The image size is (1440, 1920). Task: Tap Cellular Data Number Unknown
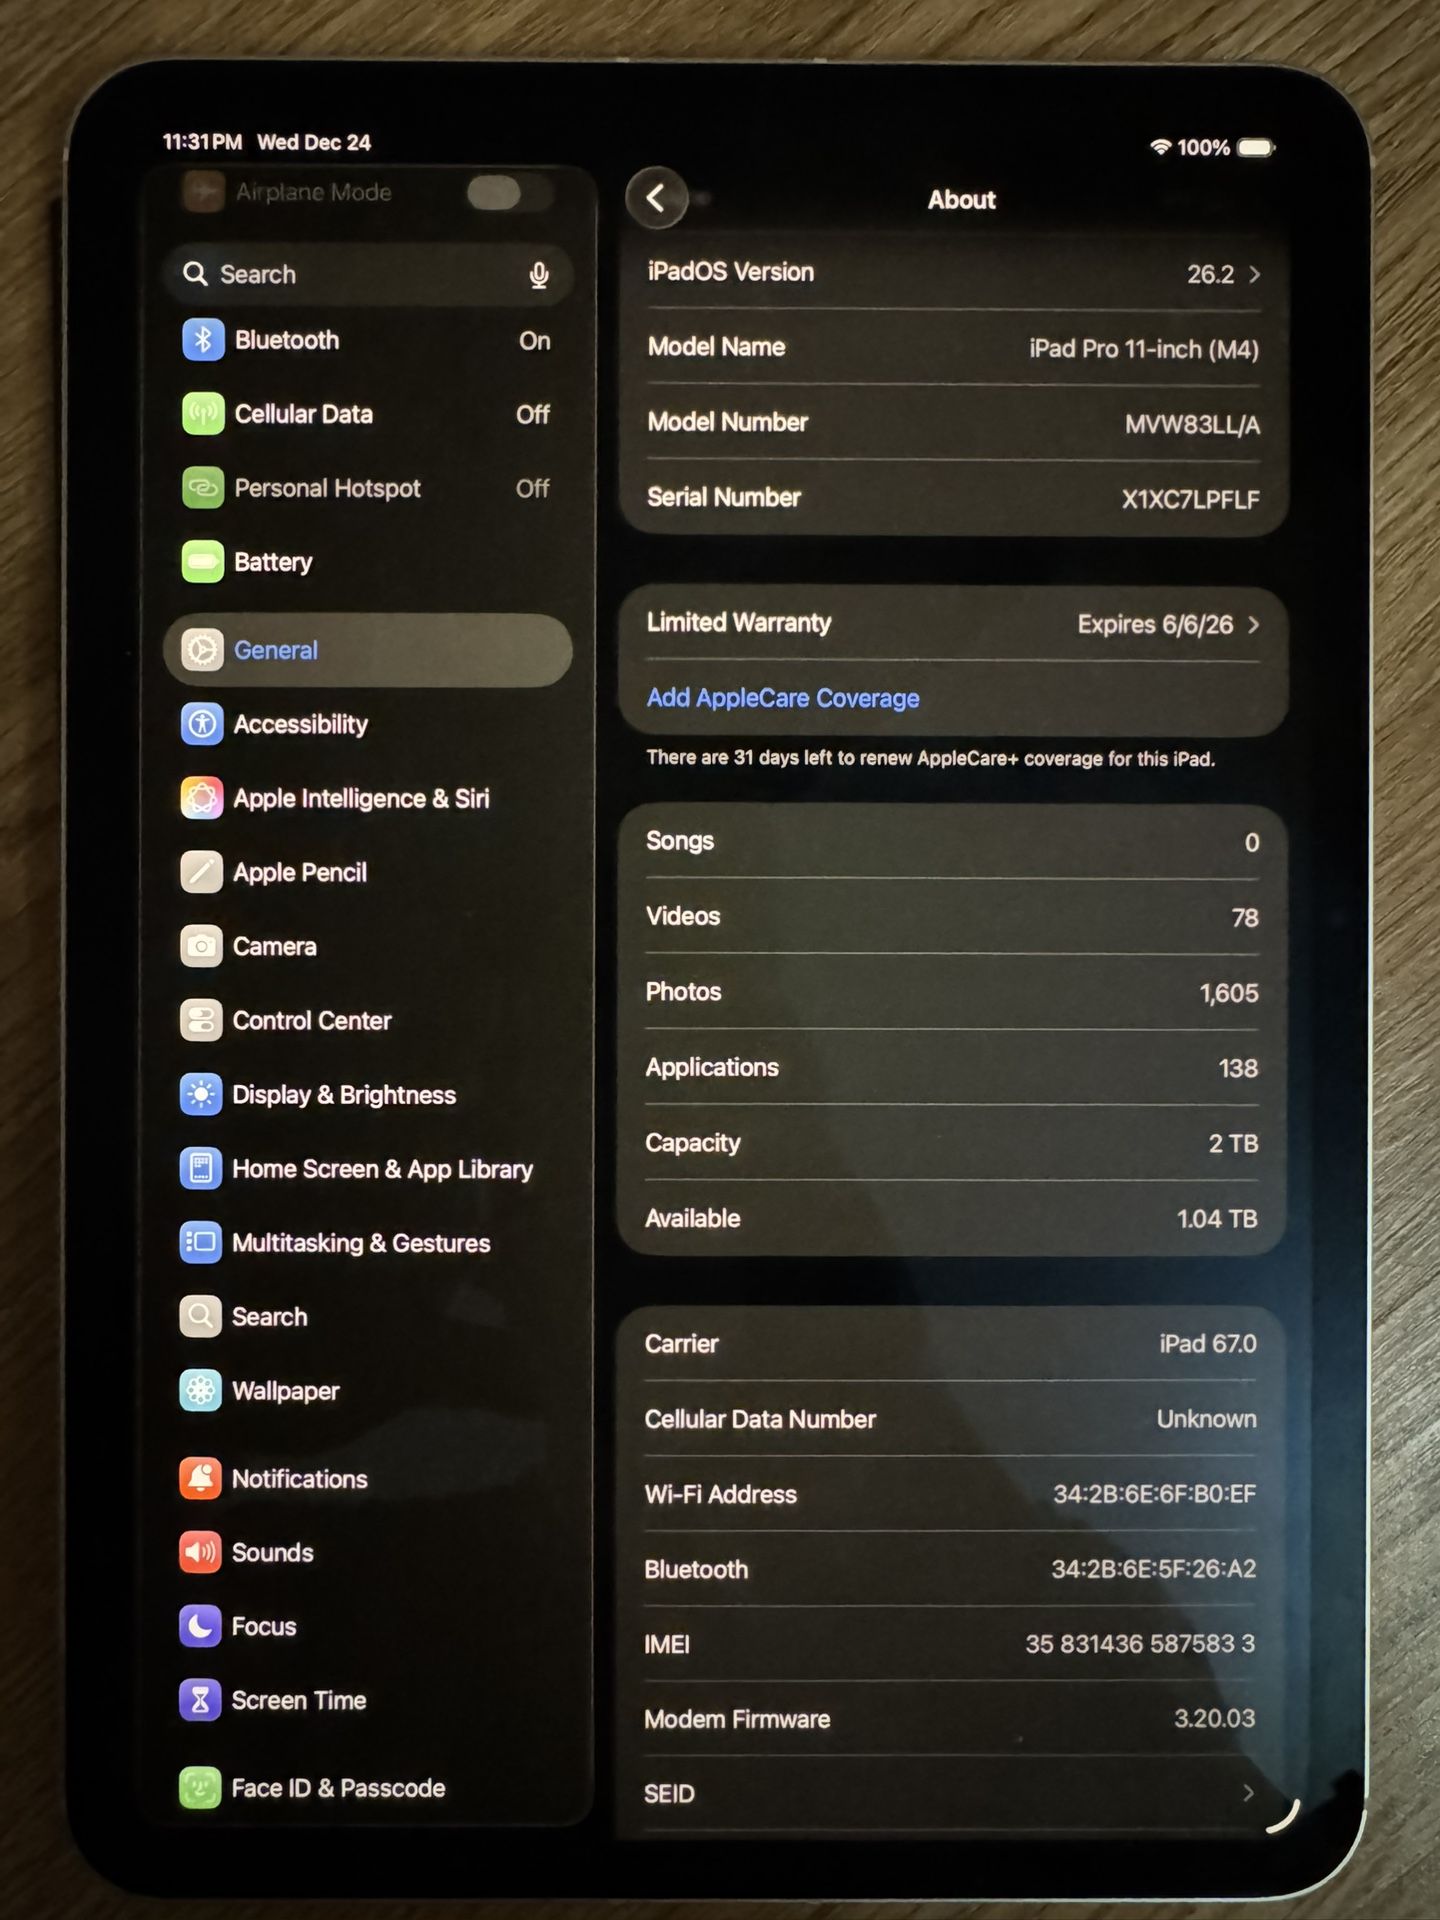pos(951,1419)
